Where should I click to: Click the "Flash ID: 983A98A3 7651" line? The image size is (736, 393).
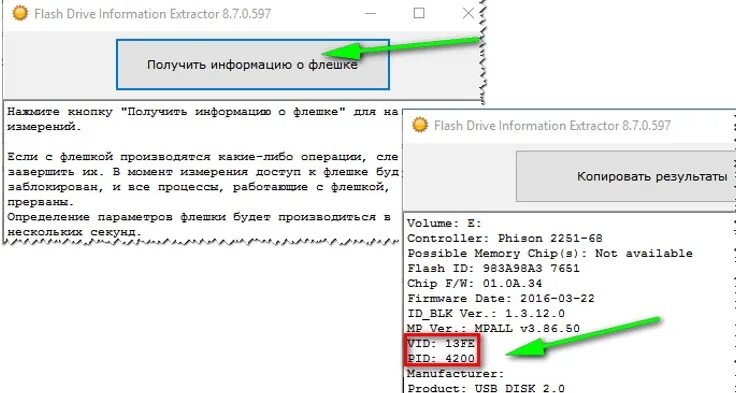493,269
